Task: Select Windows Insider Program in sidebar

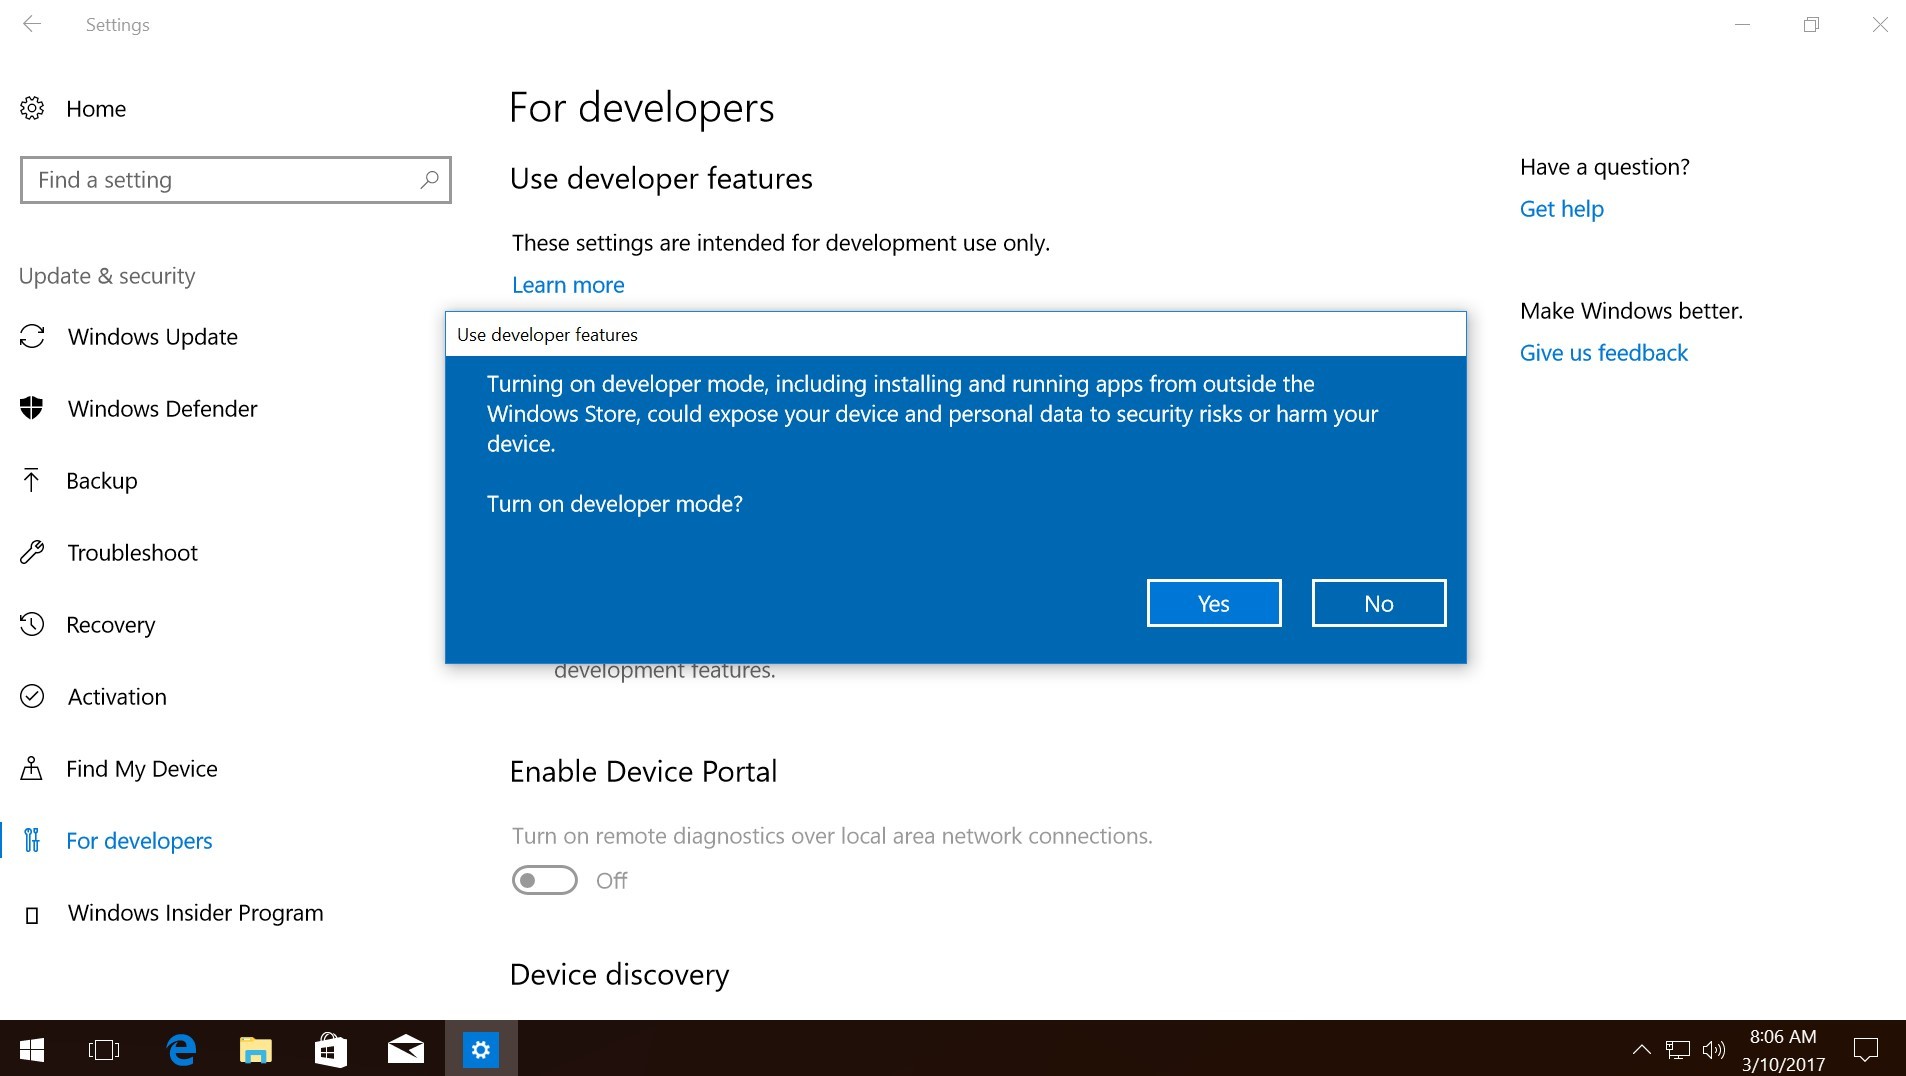Action: [x=195, y=913]
